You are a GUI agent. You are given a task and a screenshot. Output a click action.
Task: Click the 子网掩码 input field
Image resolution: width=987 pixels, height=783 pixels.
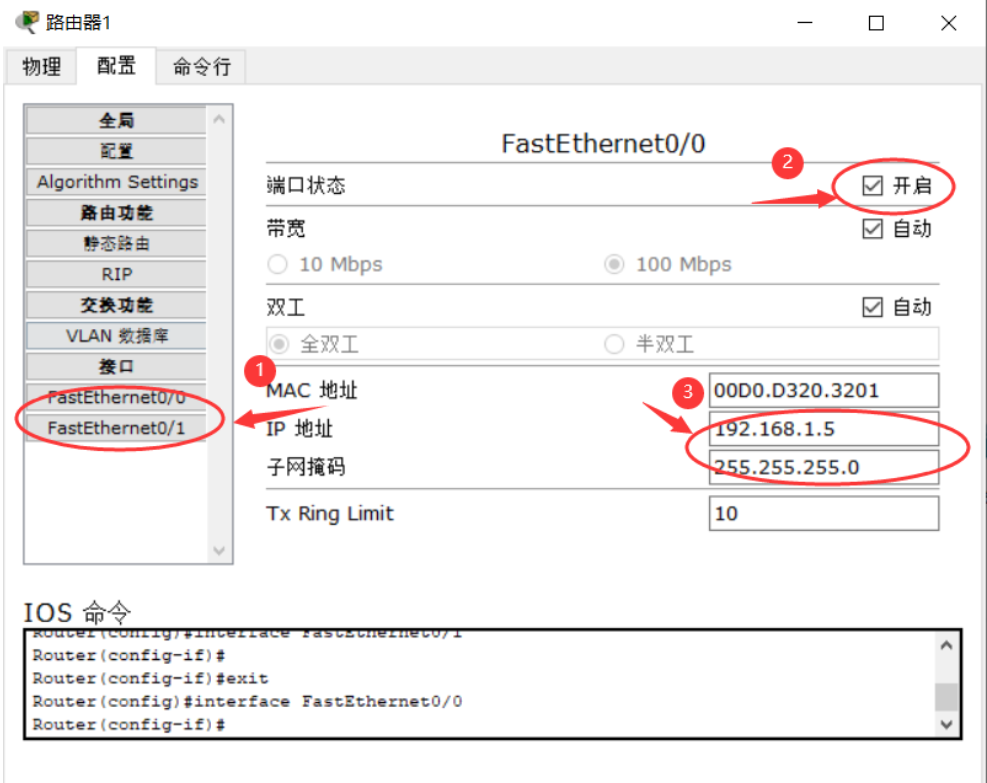[823, 467]
